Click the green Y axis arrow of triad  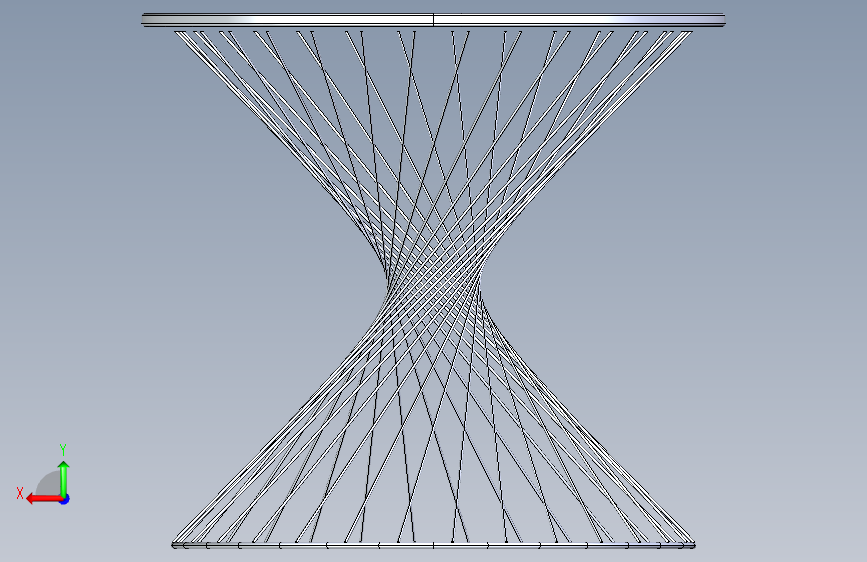point(64,478)
